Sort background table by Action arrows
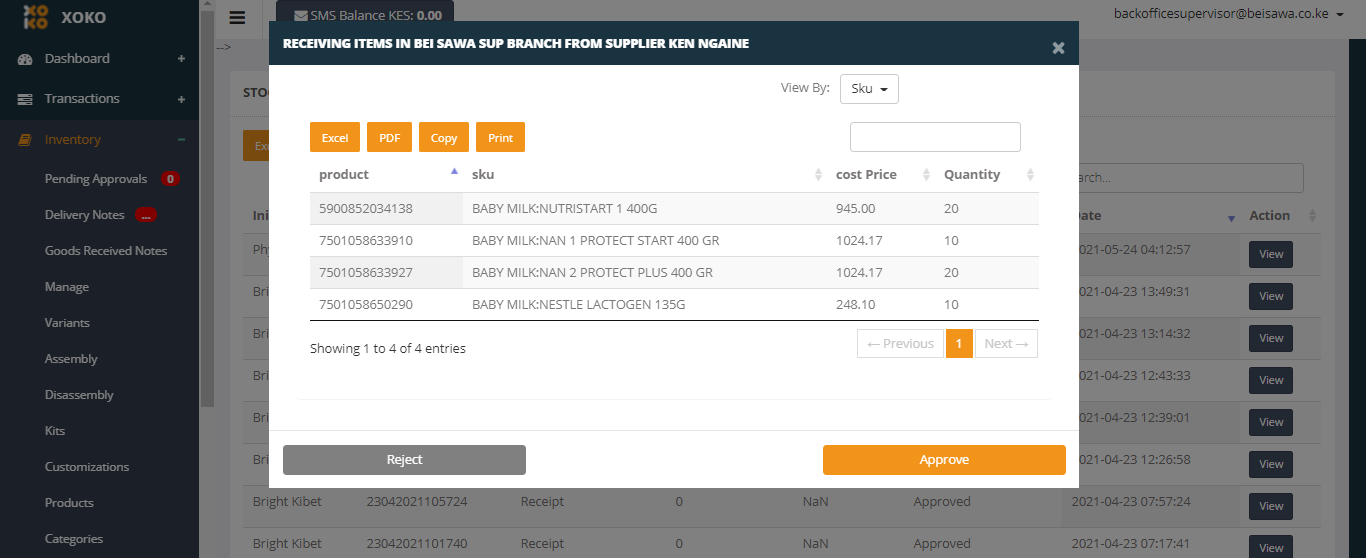The width and height of the screenshot is (1366, 558). pos(1312,216)
